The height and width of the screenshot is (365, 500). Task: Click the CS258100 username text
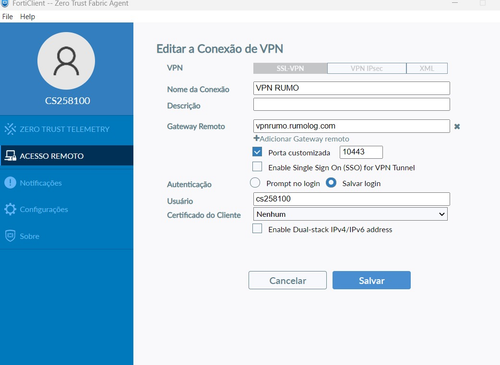tap(67, 101)
